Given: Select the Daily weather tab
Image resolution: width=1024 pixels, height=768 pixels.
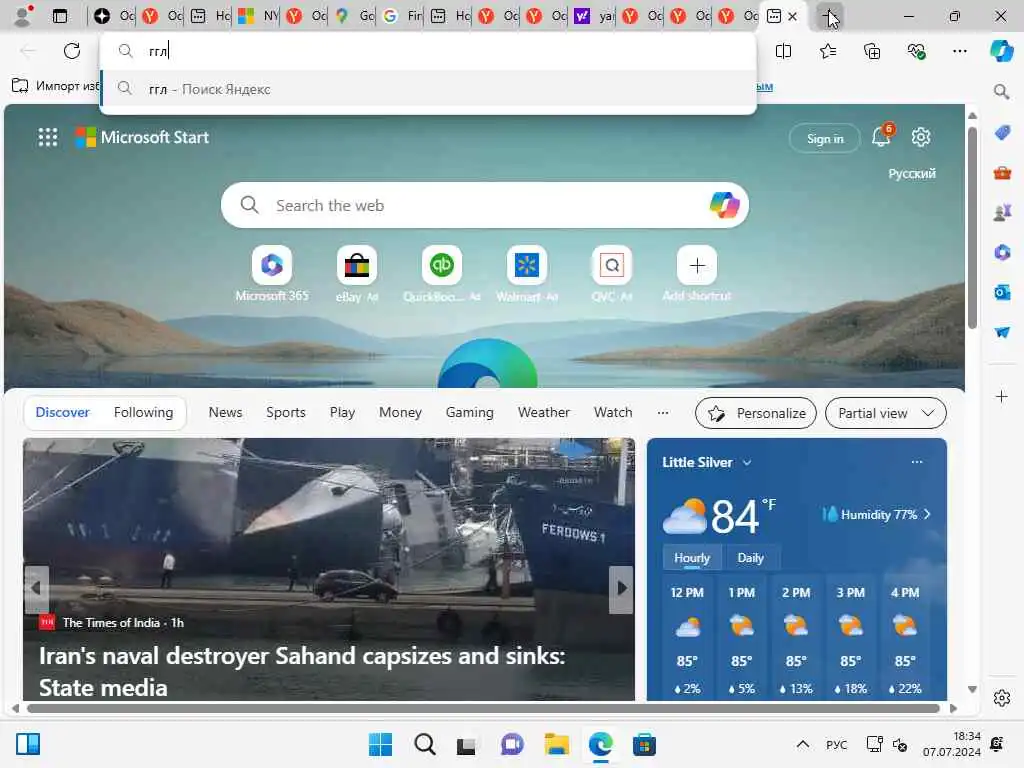Looking at the screenshot, I should pos(750,558).
